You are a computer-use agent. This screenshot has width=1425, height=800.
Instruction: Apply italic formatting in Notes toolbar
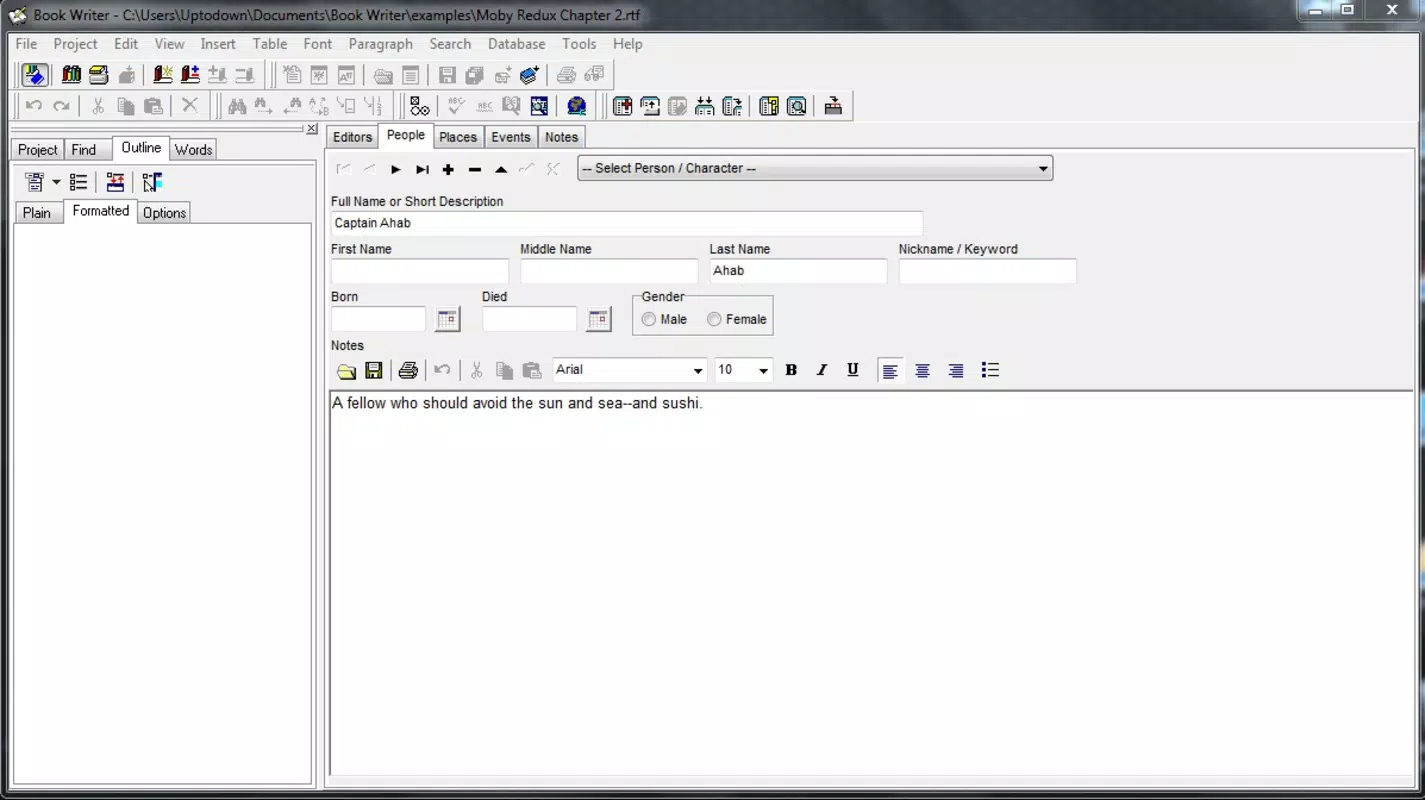click(822, 370)
